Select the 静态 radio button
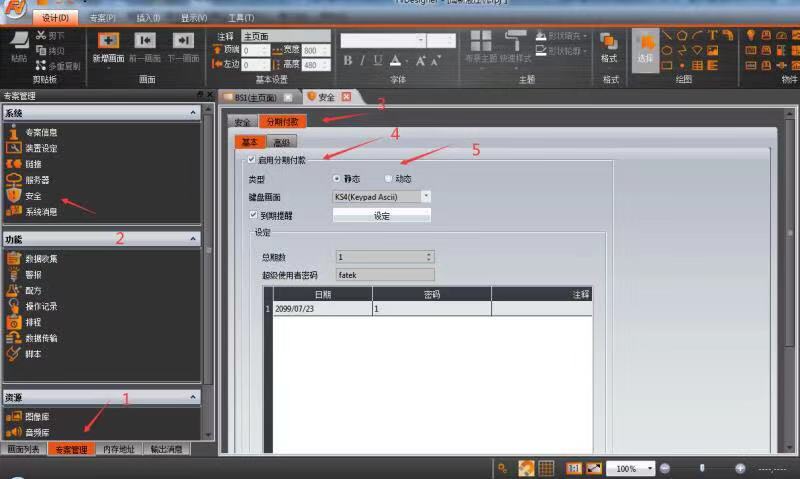Screen dimensions: 800x479 coord(336,179)
